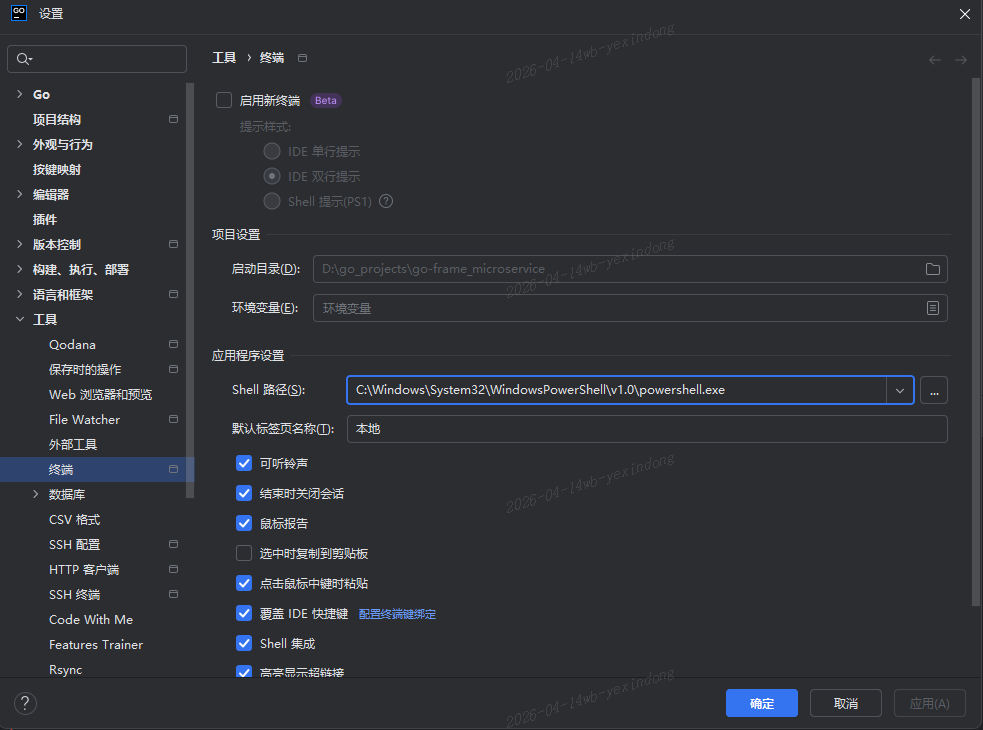983x730 pixels.
Task: Click the project icon next to SSH 配置
Action: [174, 544]
